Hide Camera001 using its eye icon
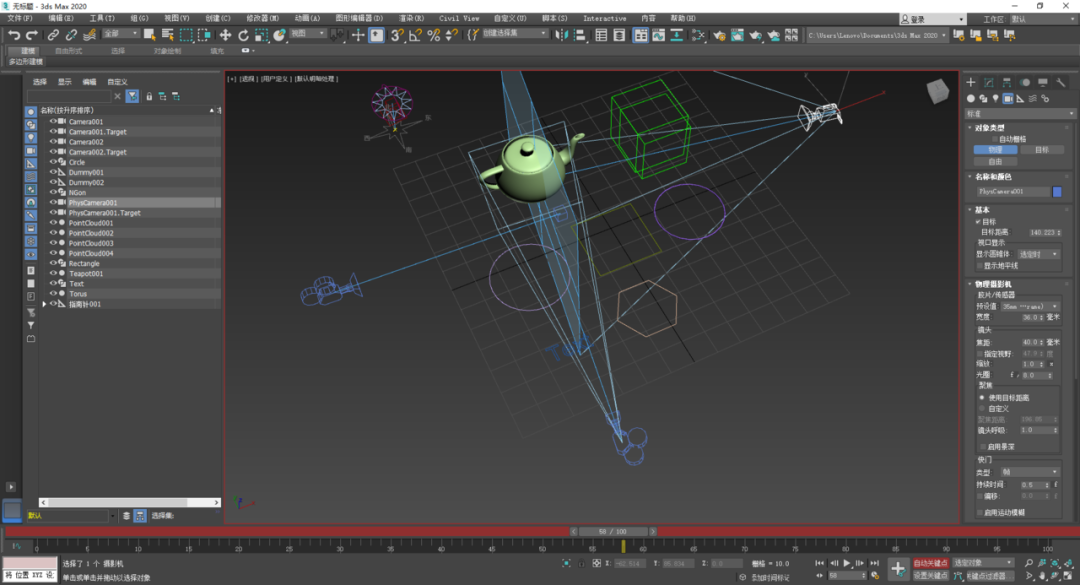 coord(52,121)
